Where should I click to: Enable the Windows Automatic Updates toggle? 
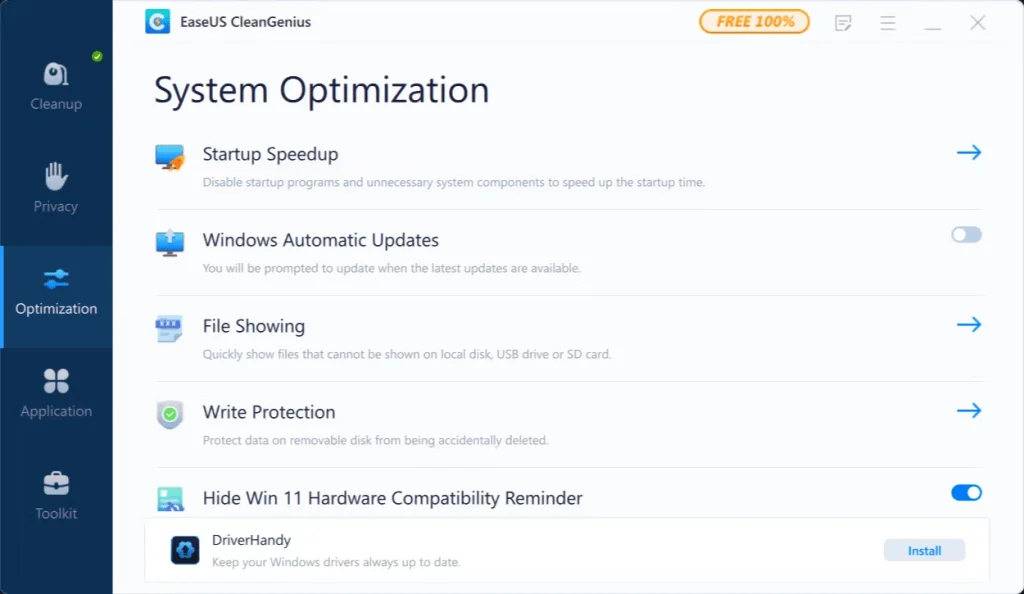tap(966, 235)
